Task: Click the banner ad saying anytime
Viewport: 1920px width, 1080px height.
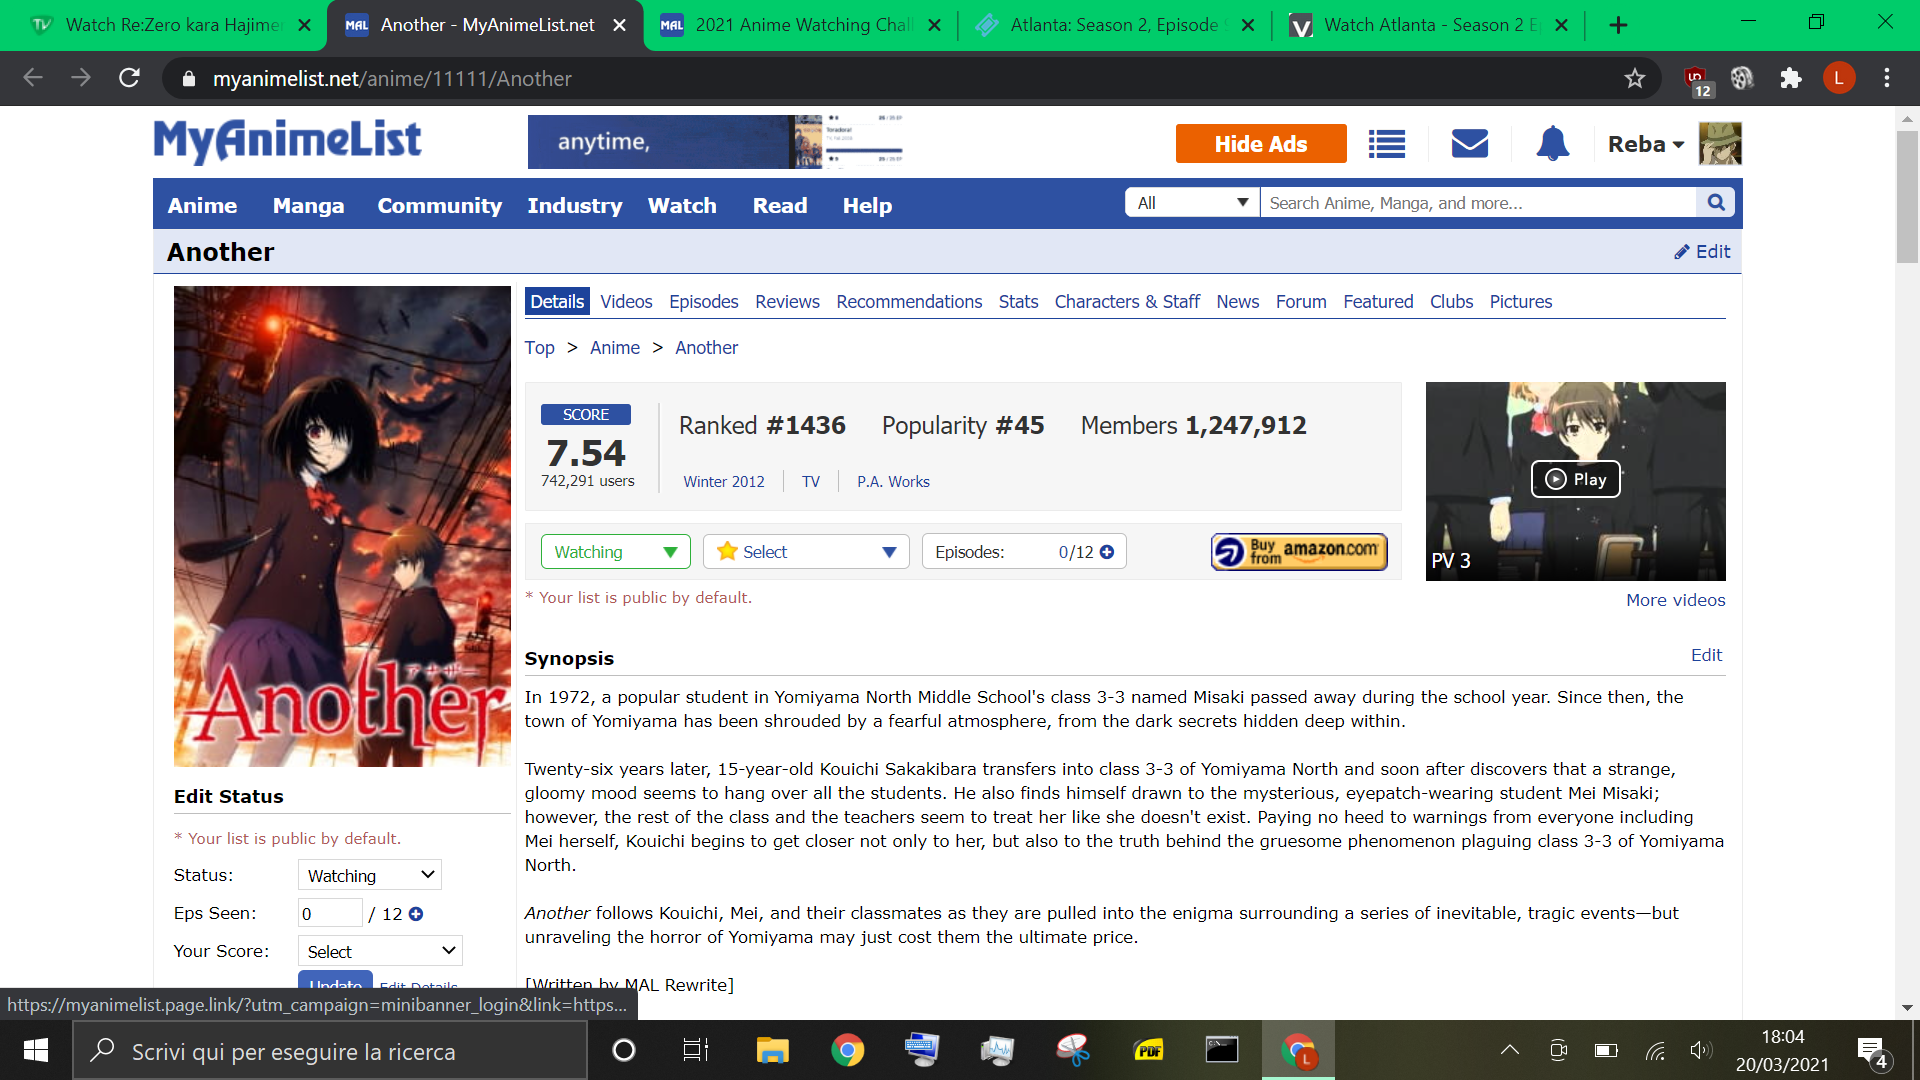Action: pyautogui.click(x=716, y=142)
